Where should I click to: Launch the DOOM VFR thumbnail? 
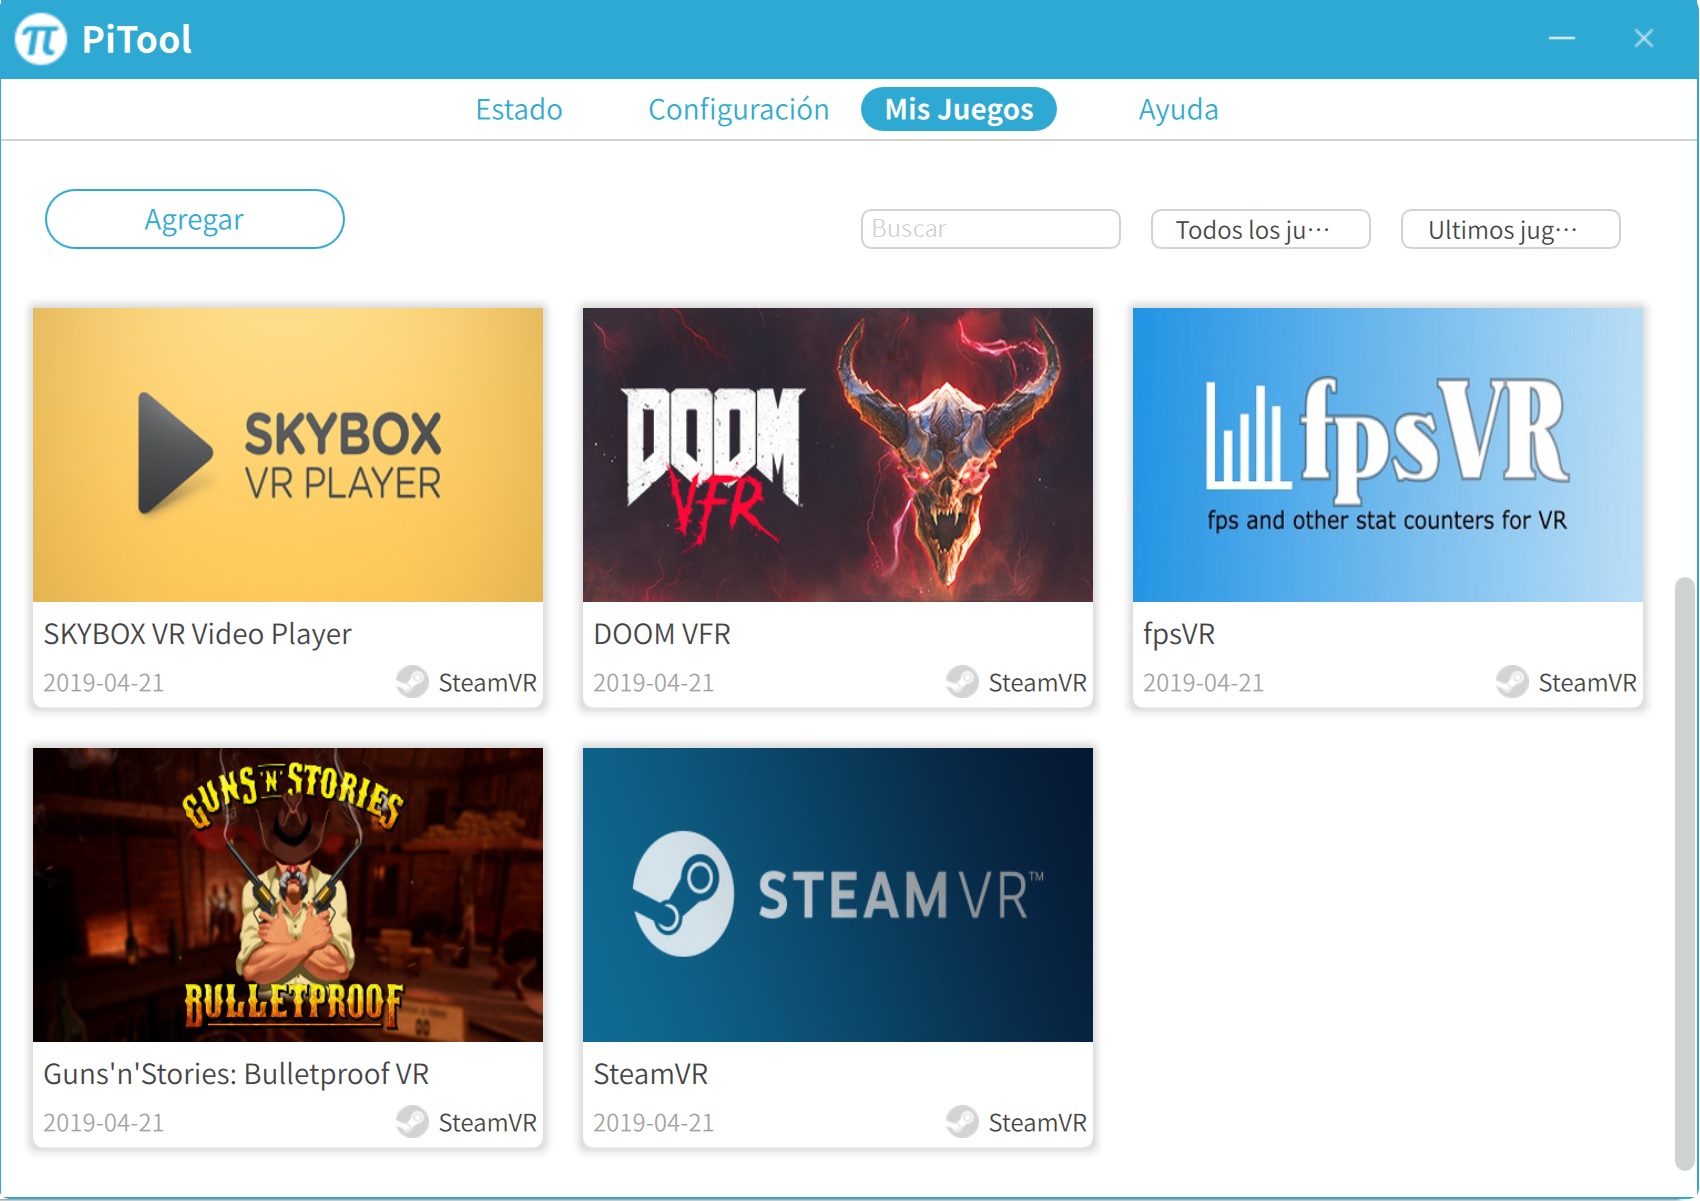tap(838, 455)
